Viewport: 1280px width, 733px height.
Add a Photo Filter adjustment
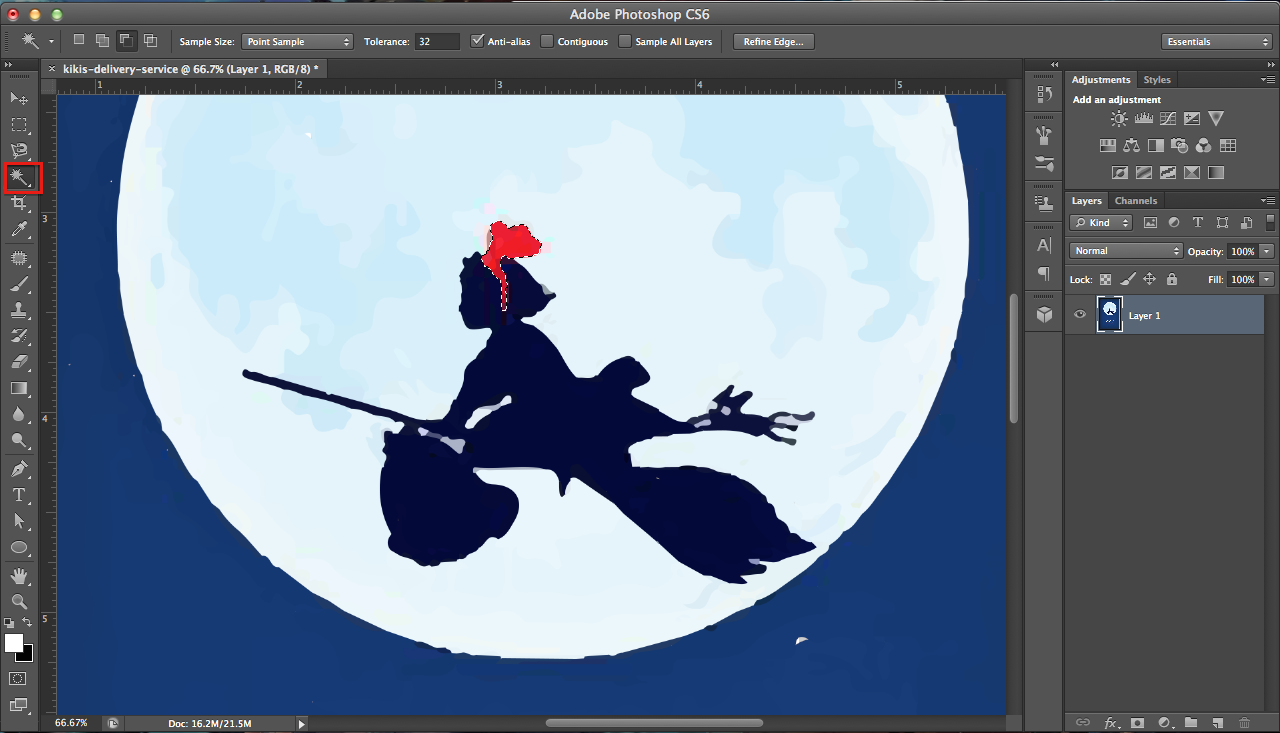click(1180, 146)
